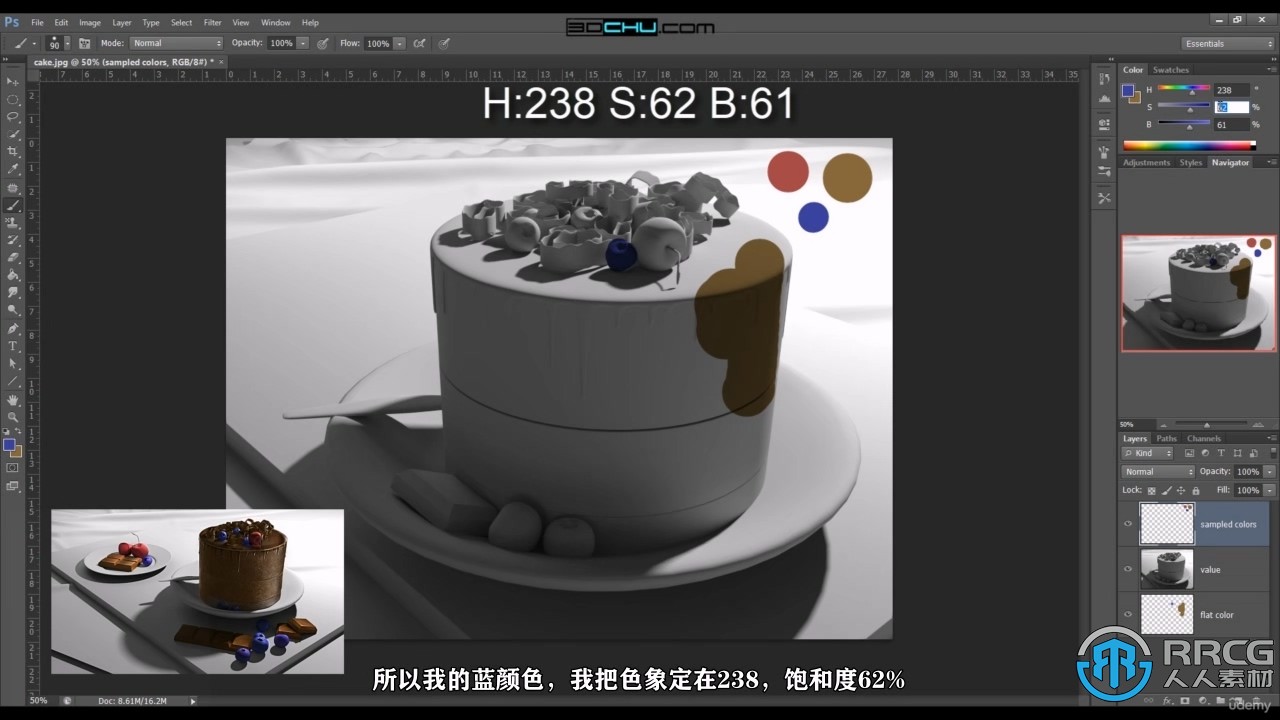Screen dimensions: 1280x720
Task: Toggle the Brush panel in options bar
Action: [x=84, y=43]
